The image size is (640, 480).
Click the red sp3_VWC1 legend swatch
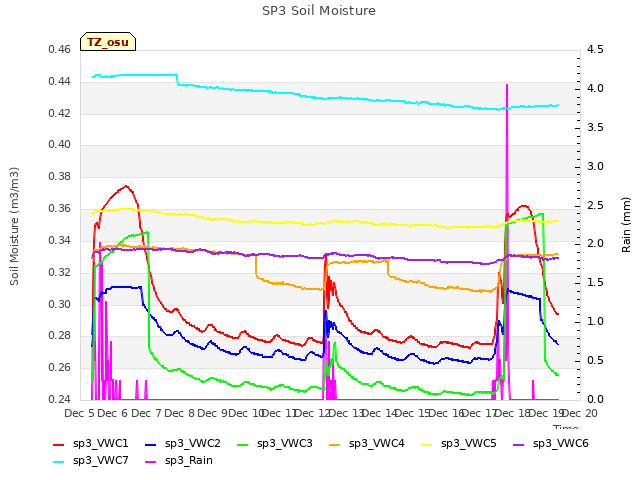[x=59, y=444]
